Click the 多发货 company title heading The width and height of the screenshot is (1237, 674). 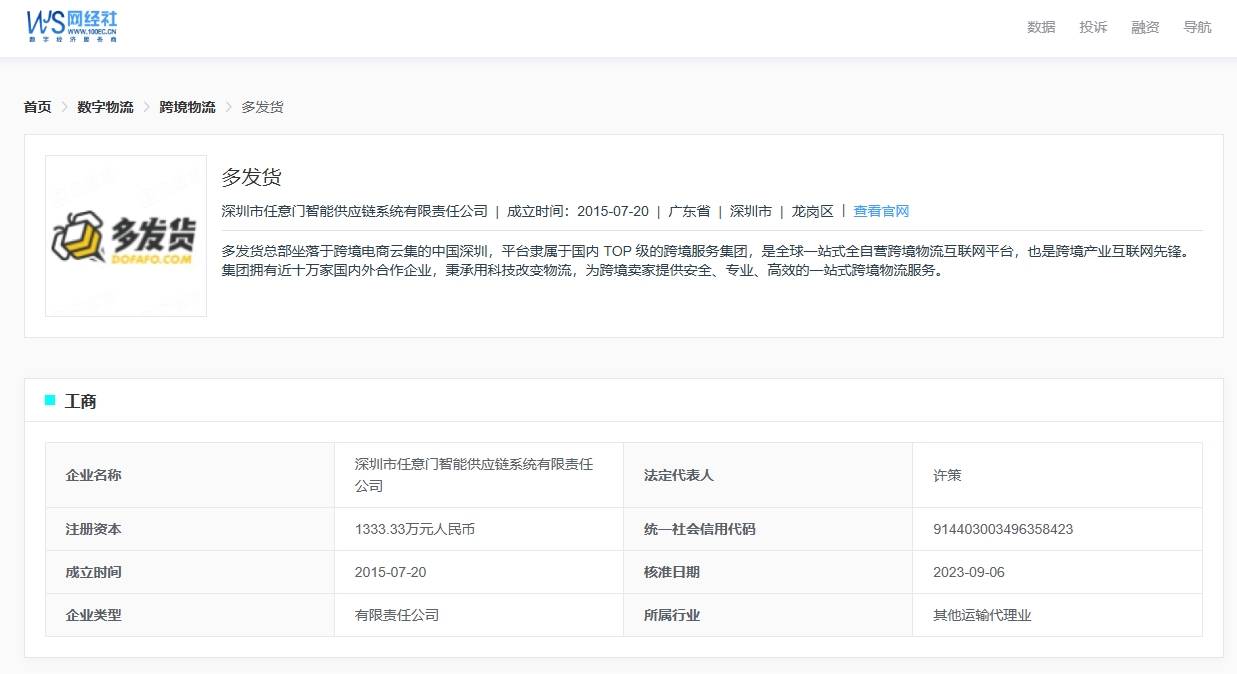pos(251,178)
